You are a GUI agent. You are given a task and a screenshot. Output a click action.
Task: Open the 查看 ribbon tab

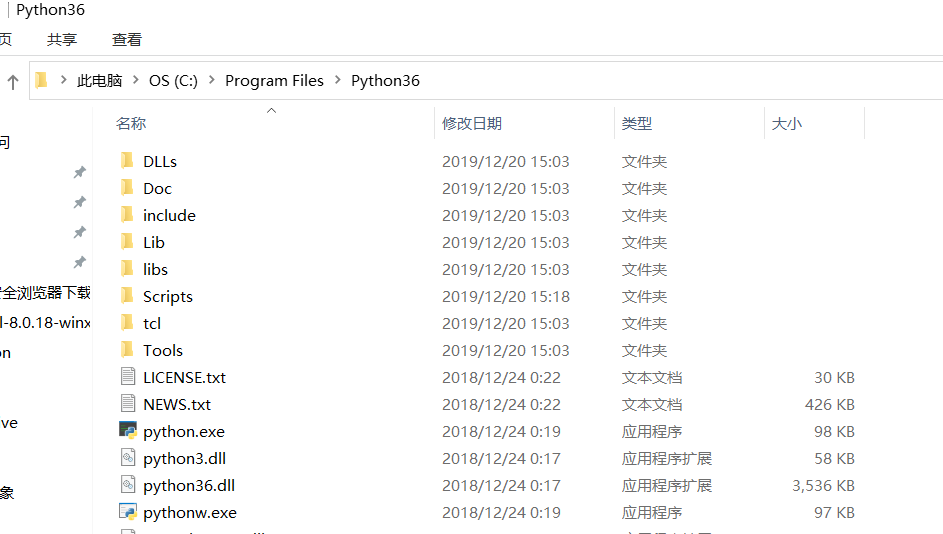tap(127, 40)
